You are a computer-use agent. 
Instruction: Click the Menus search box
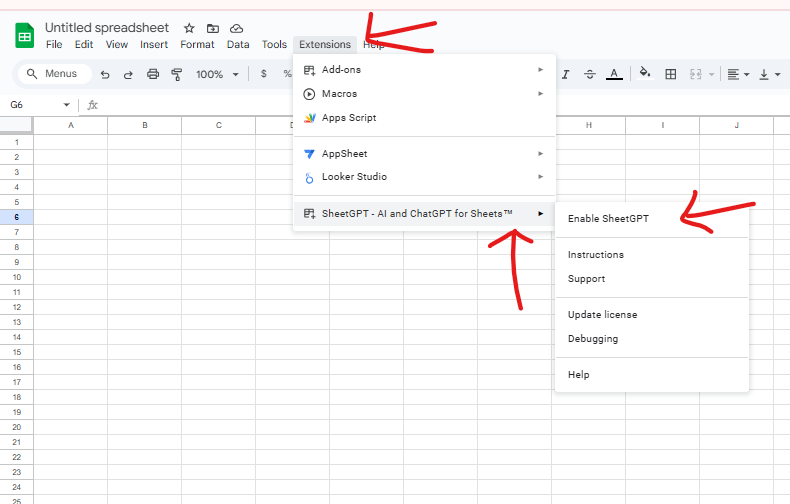pyautogui.click(x=55, y=74)
